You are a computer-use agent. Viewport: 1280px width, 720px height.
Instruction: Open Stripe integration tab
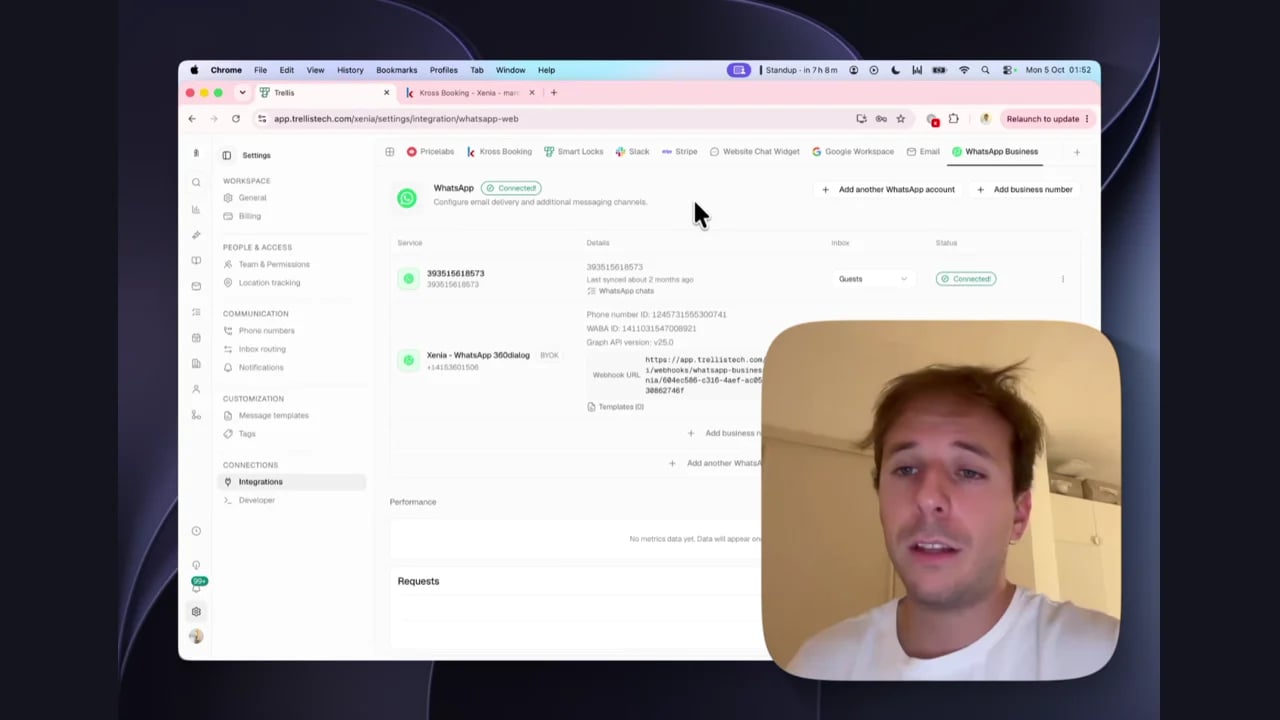680,152
